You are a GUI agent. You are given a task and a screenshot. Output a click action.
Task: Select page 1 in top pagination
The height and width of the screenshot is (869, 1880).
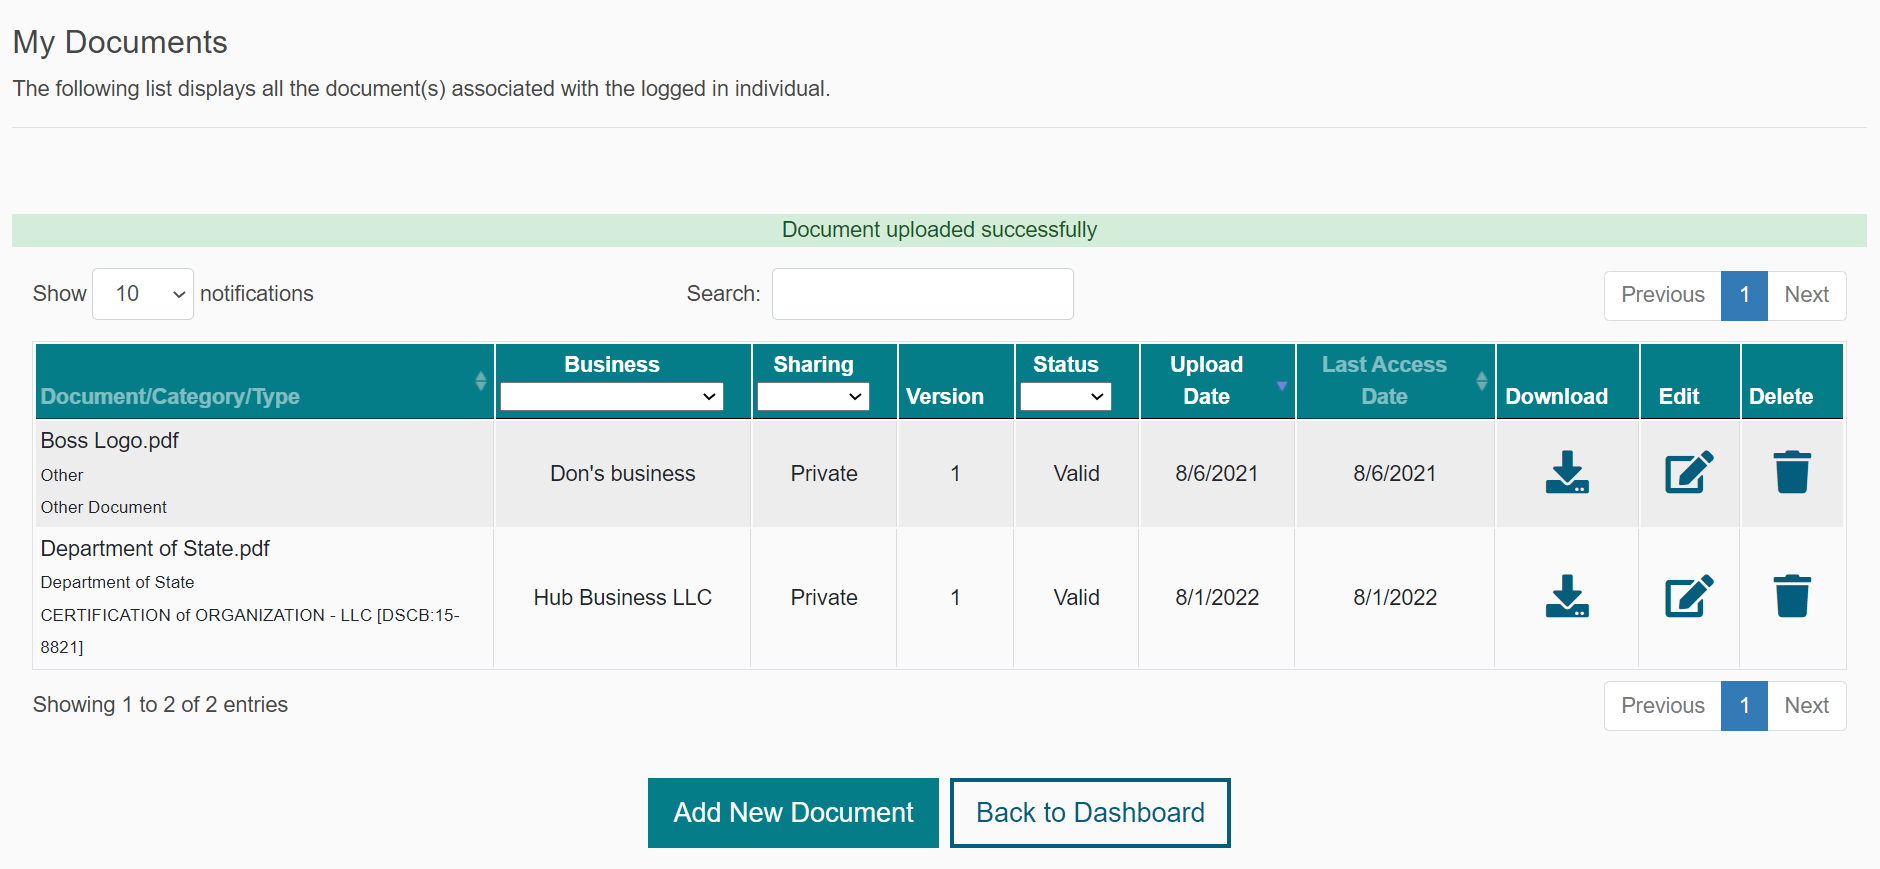(1744, 295)
